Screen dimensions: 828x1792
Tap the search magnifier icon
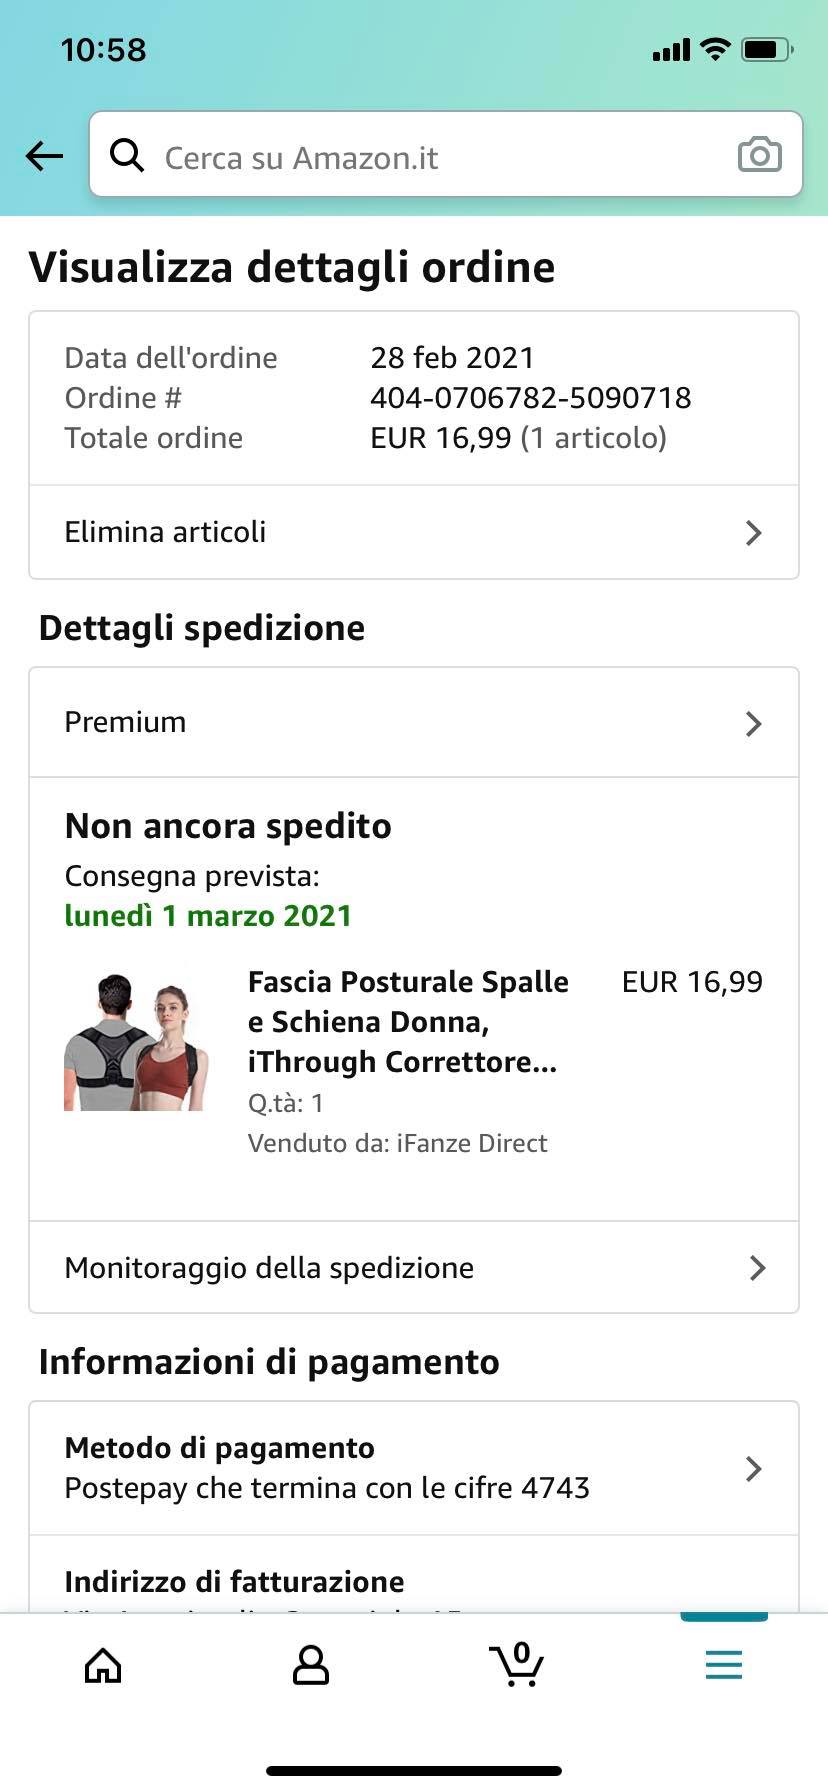click(x=127, y=155)
